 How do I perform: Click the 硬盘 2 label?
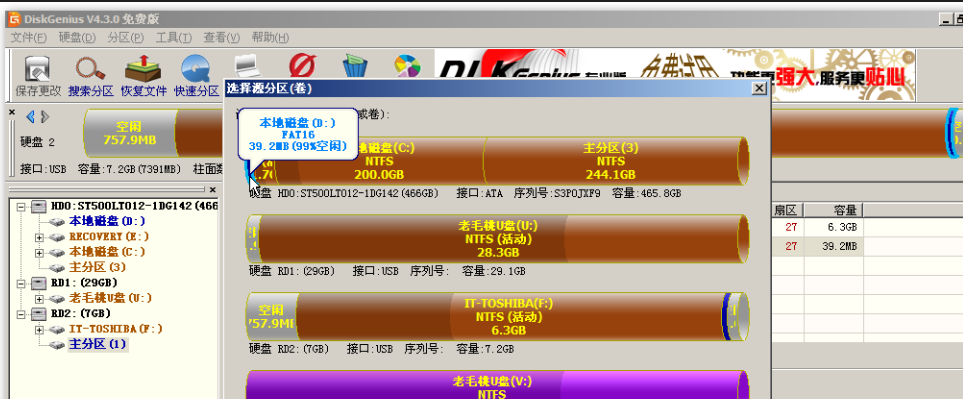(x=37, y=142)
